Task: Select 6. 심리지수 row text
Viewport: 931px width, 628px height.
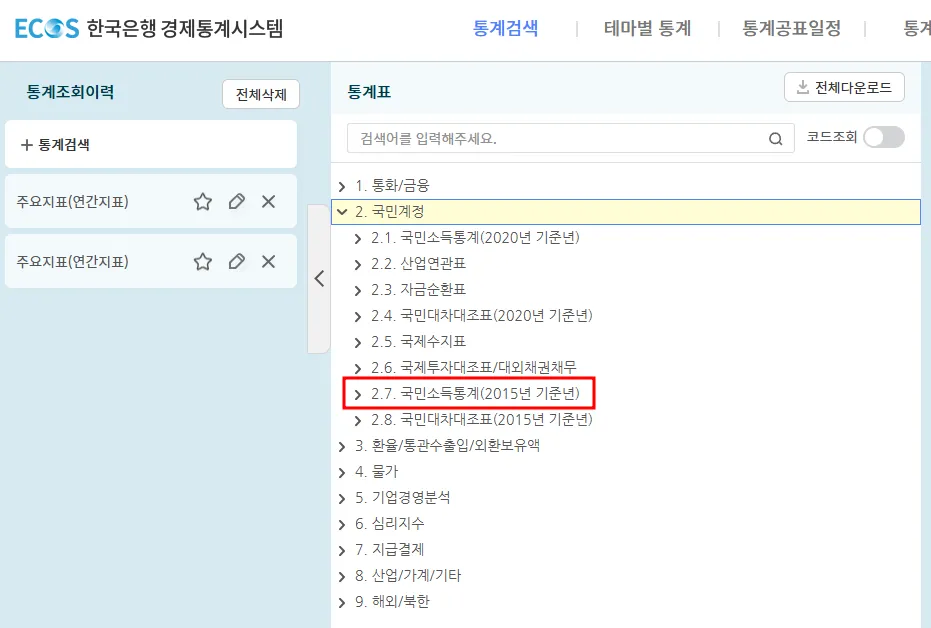Action: pos(390,523)
